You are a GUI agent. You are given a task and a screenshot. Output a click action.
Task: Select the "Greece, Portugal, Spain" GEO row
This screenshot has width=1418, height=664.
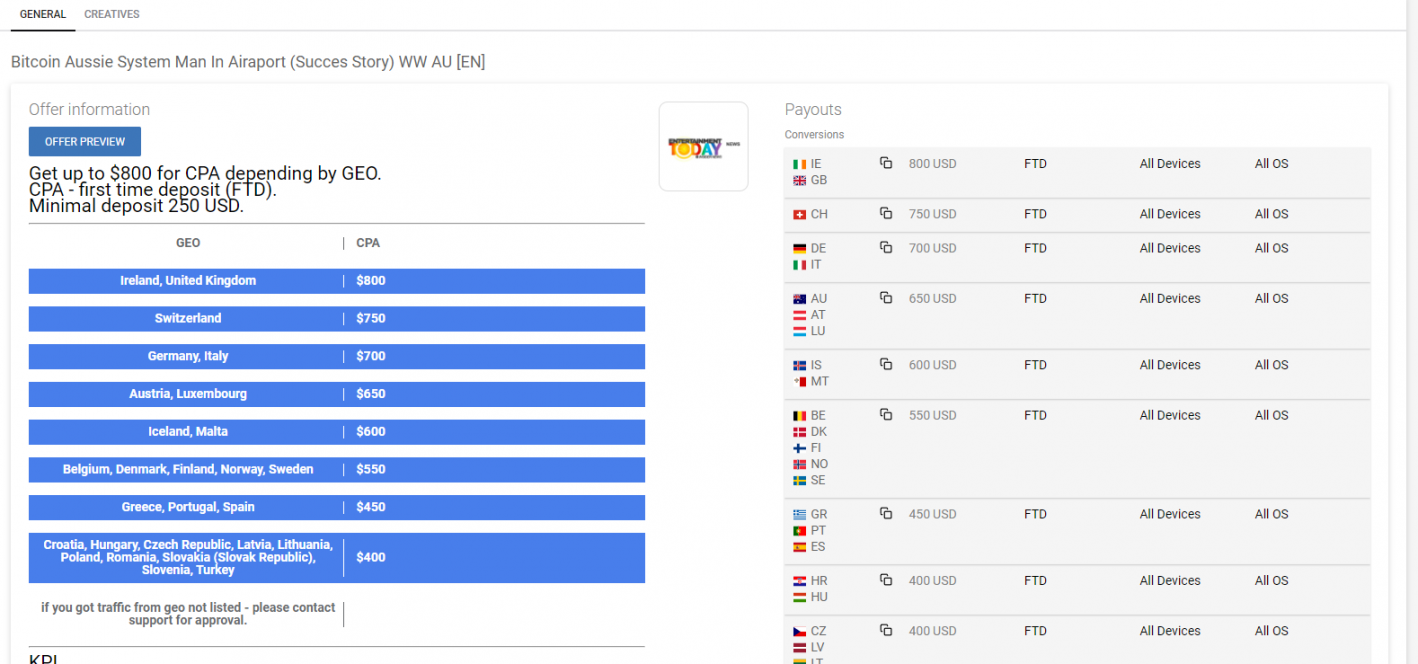337,507
